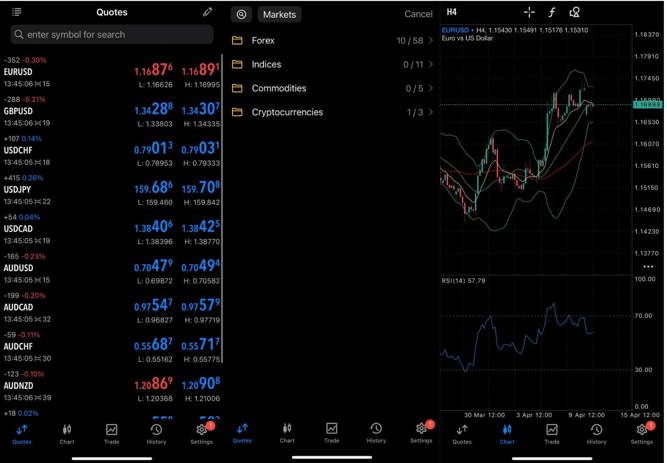Open History tab in chart panel
The width and height of the screenshot is (667, 463).
tap(596, 434)
